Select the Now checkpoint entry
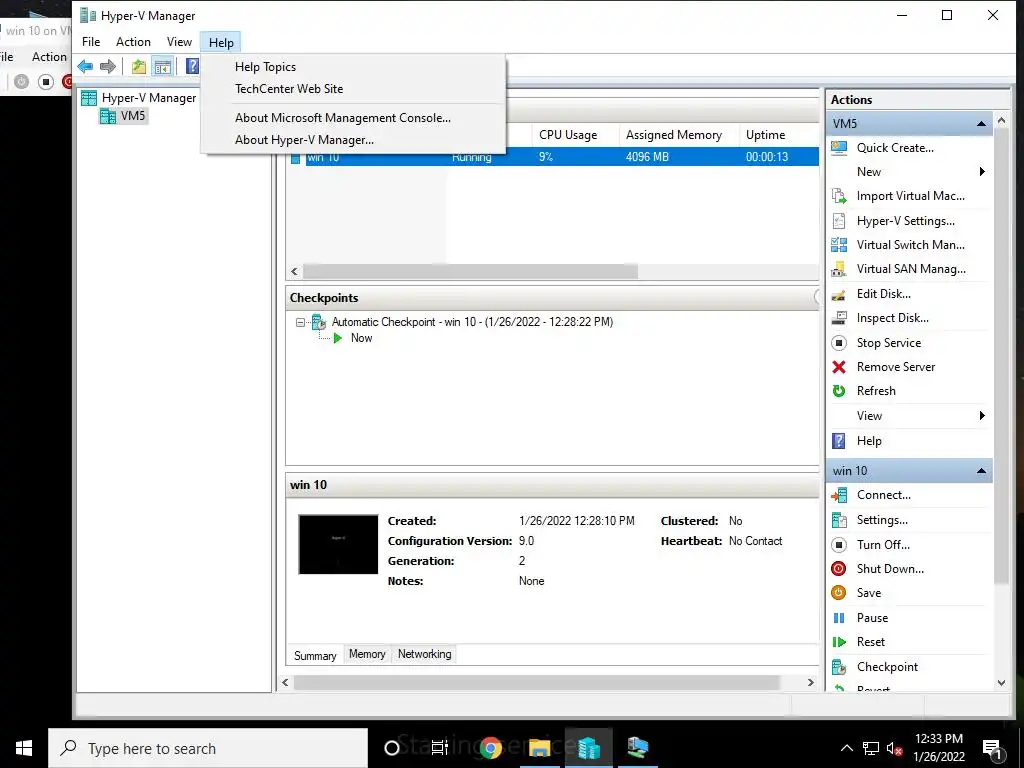 361,338
